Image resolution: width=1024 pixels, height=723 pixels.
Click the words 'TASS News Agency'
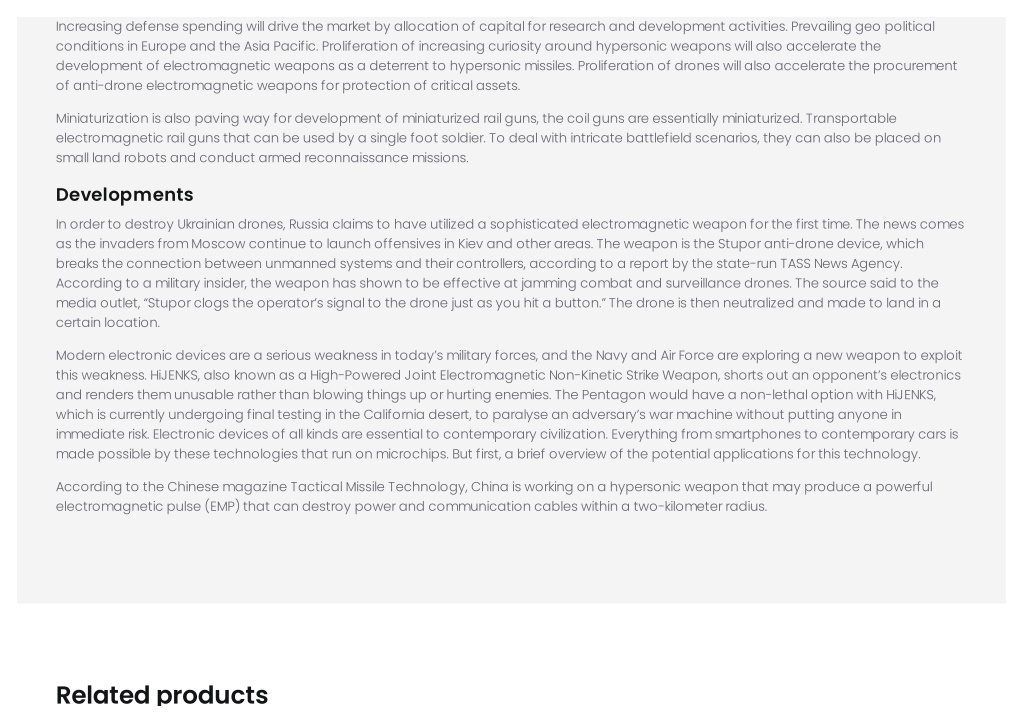[840, 264]
